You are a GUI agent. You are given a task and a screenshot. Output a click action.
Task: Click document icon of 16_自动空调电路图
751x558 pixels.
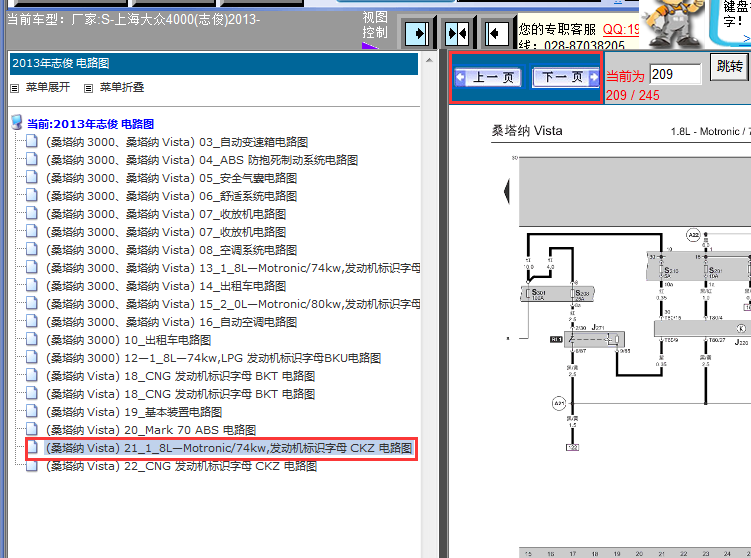coord(32,321)
